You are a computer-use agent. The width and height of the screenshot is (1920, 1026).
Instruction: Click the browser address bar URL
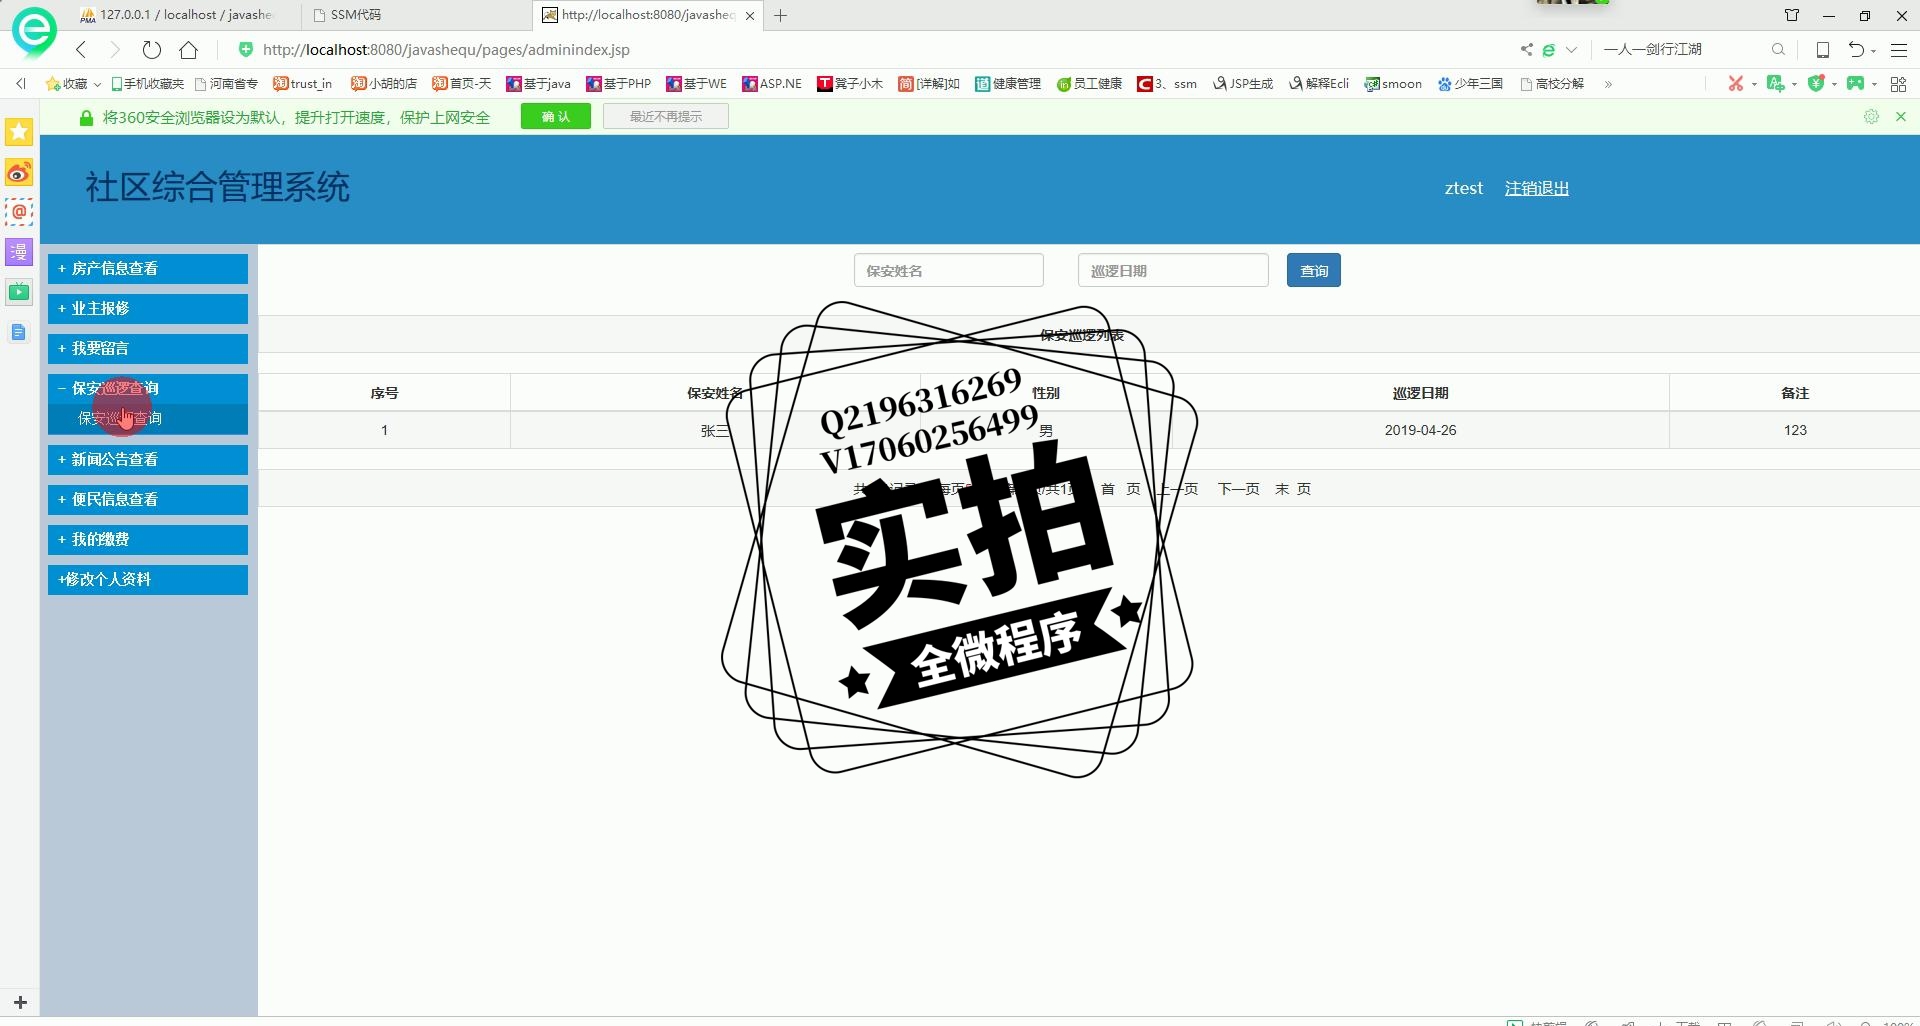(446, 49)
